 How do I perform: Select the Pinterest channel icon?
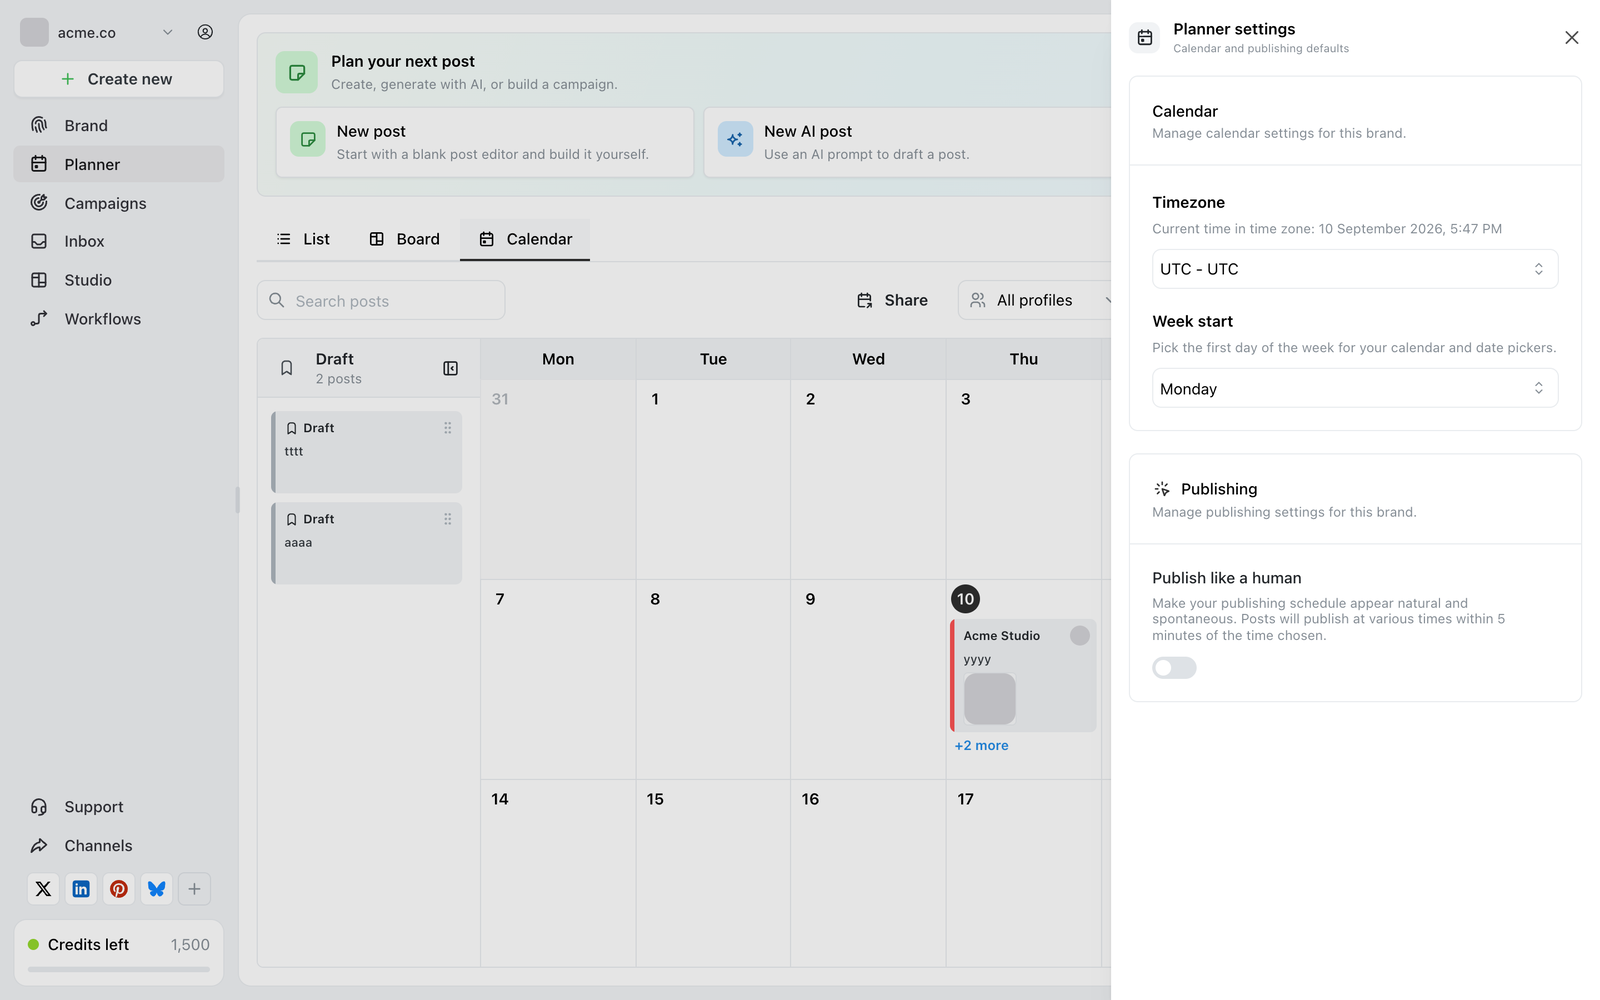tap(119, 889)
